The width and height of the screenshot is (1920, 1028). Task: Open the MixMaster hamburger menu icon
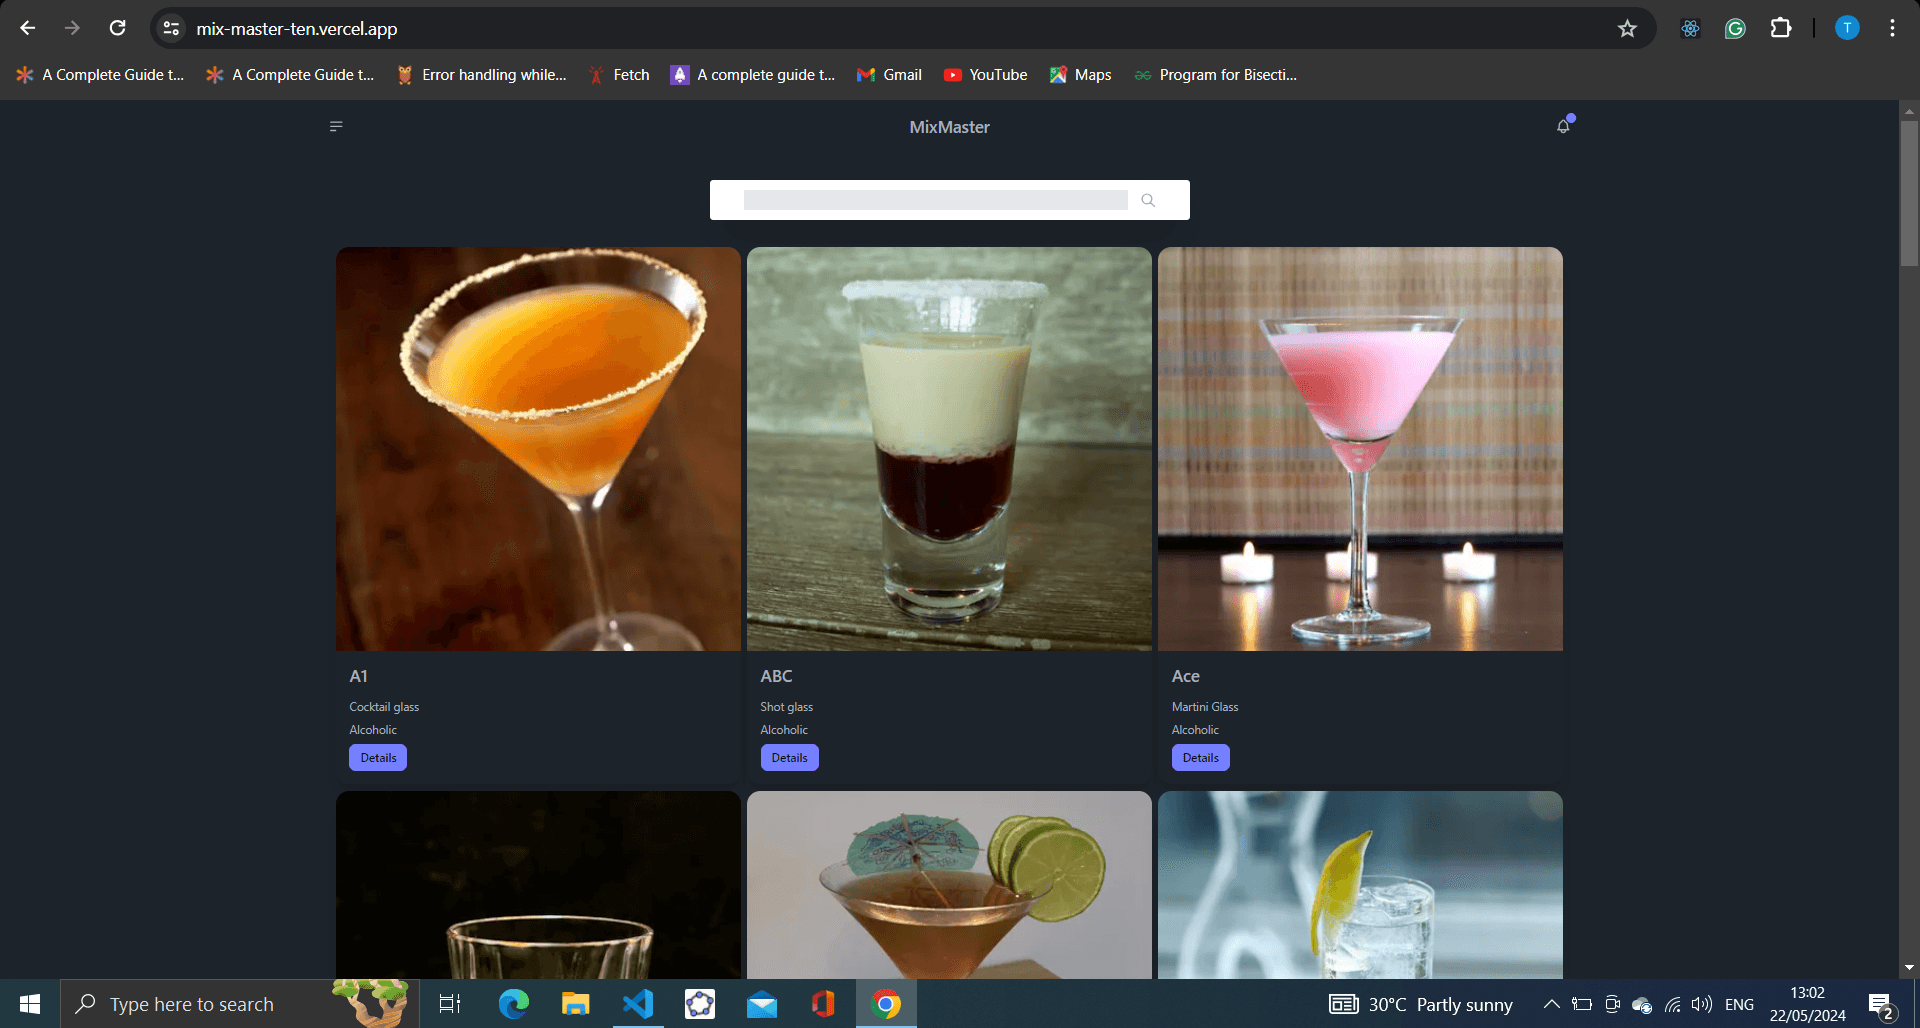tap(336, 126)
